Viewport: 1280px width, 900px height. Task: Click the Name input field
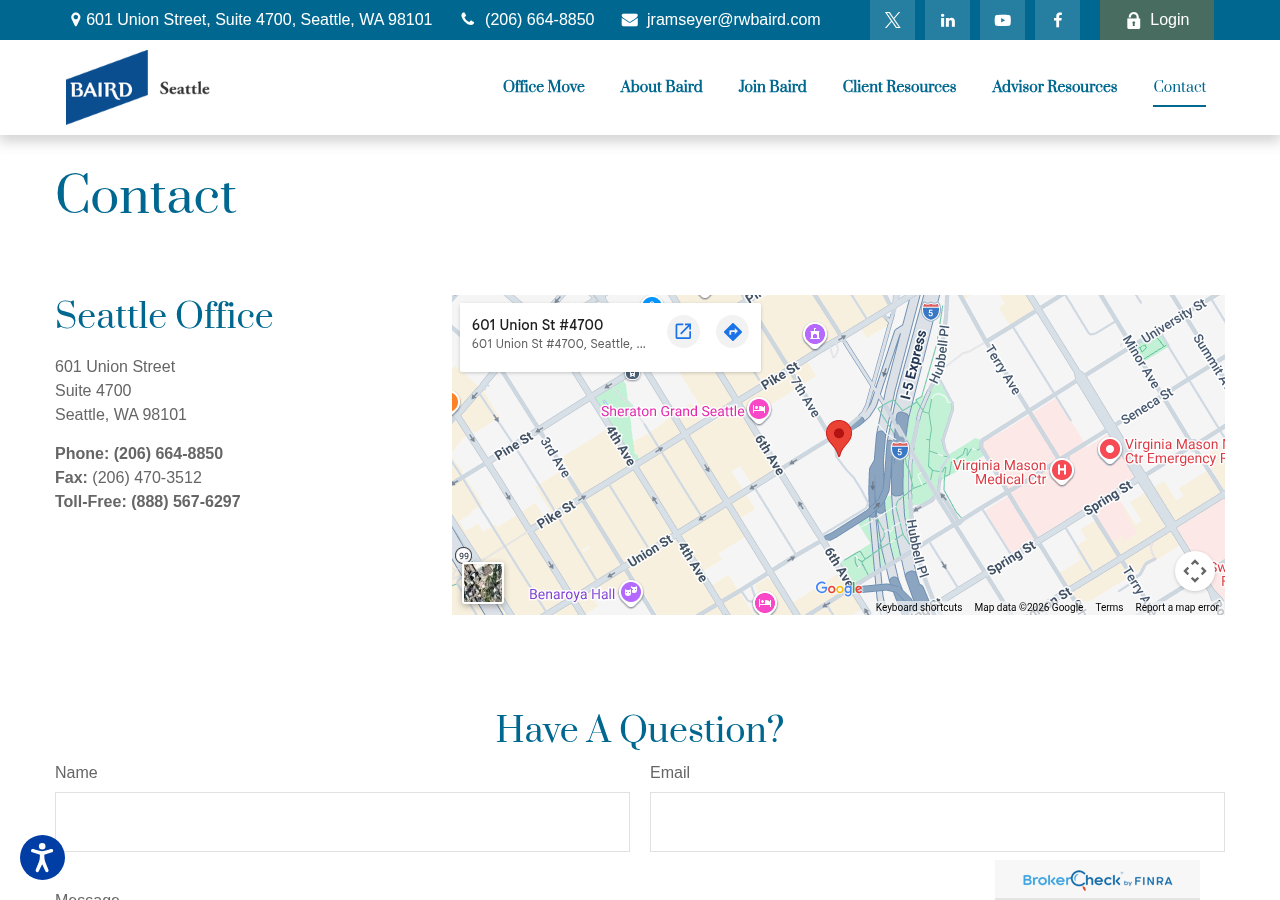pos(342,822)
